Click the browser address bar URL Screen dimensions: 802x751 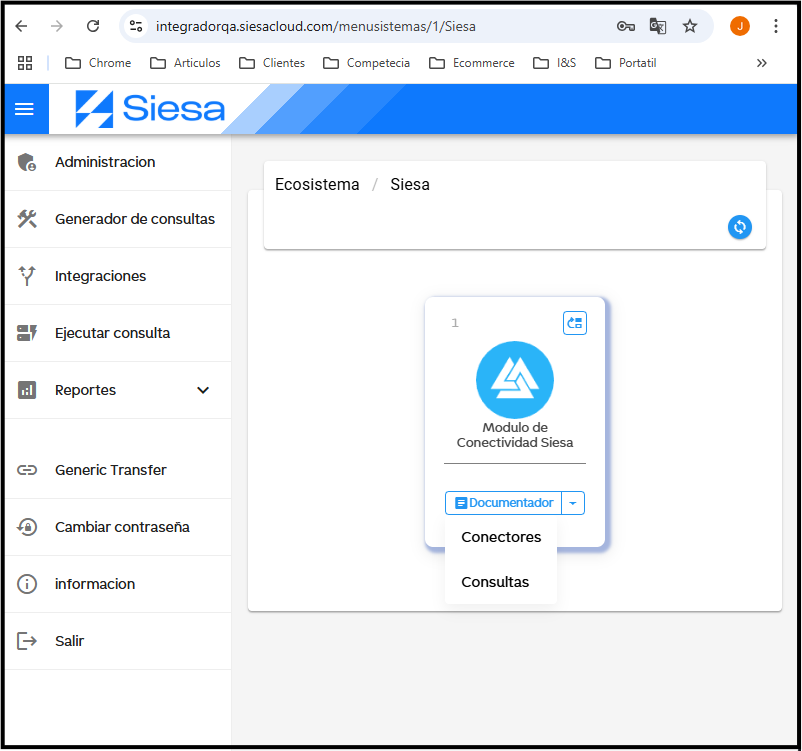(x=315, y=26)
